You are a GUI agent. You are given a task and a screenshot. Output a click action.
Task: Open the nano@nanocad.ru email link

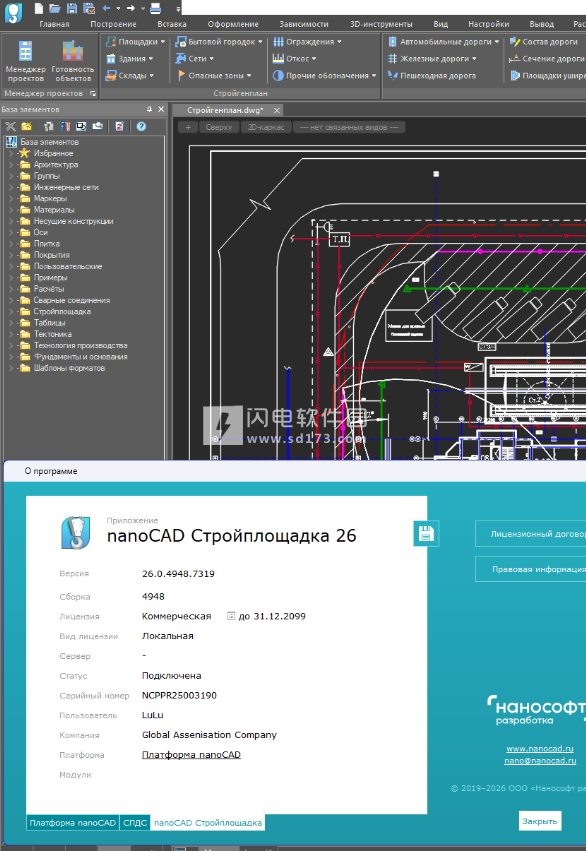click(540, 761)
